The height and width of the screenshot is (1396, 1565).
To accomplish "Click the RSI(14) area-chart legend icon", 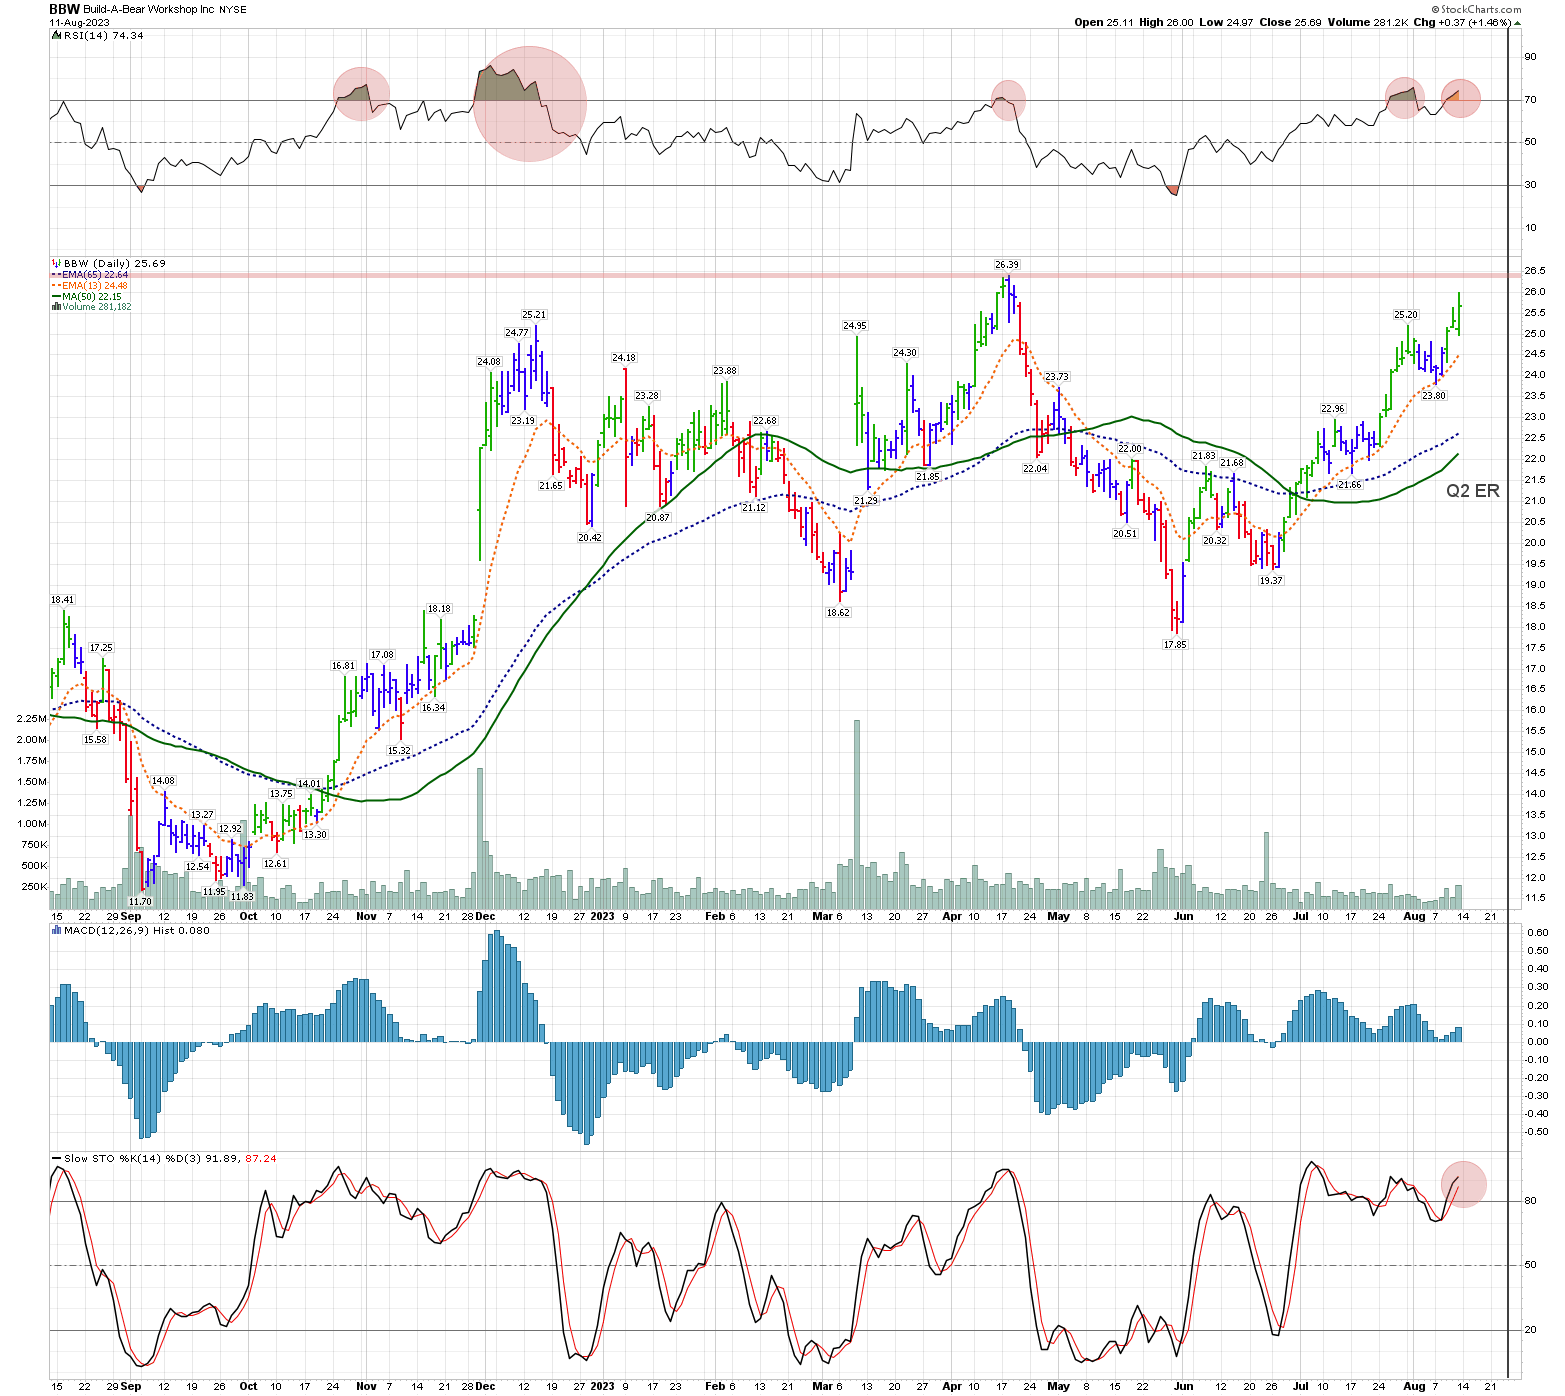I will [x=55, y=35].
